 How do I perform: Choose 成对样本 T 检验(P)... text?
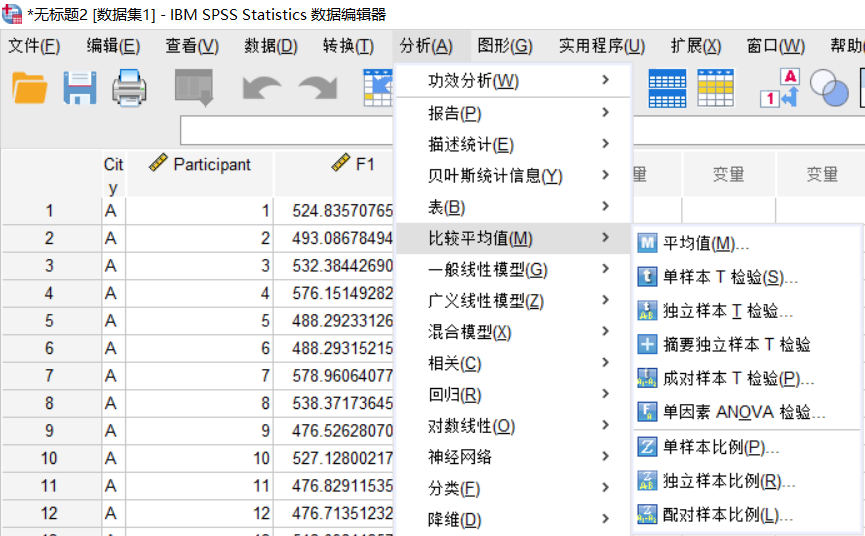[x=738, y=379]
